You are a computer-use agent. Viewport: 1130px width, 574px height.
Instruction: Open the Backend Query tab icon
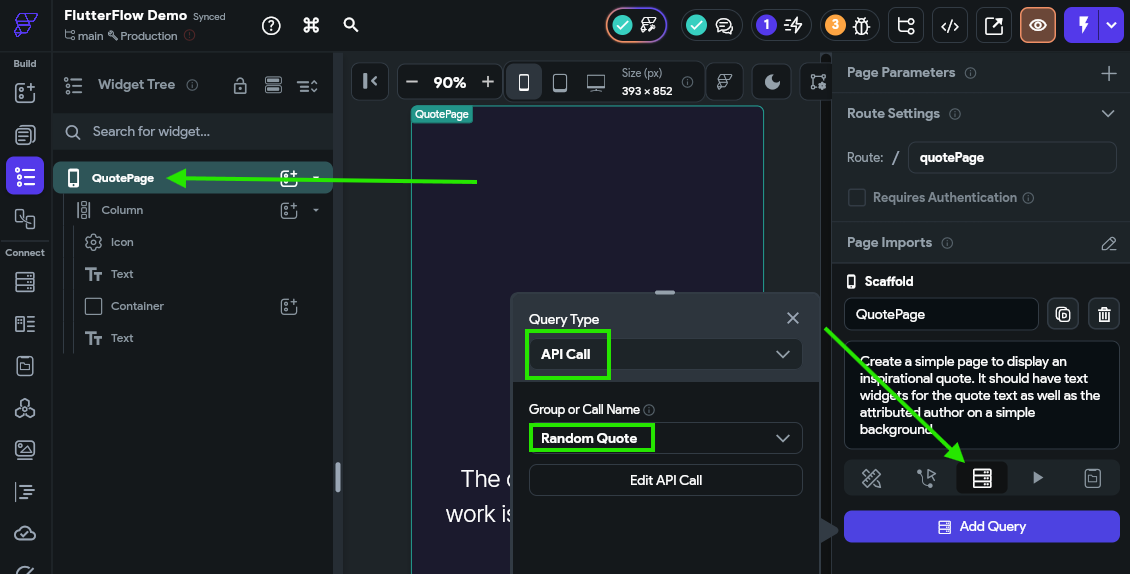982,478
